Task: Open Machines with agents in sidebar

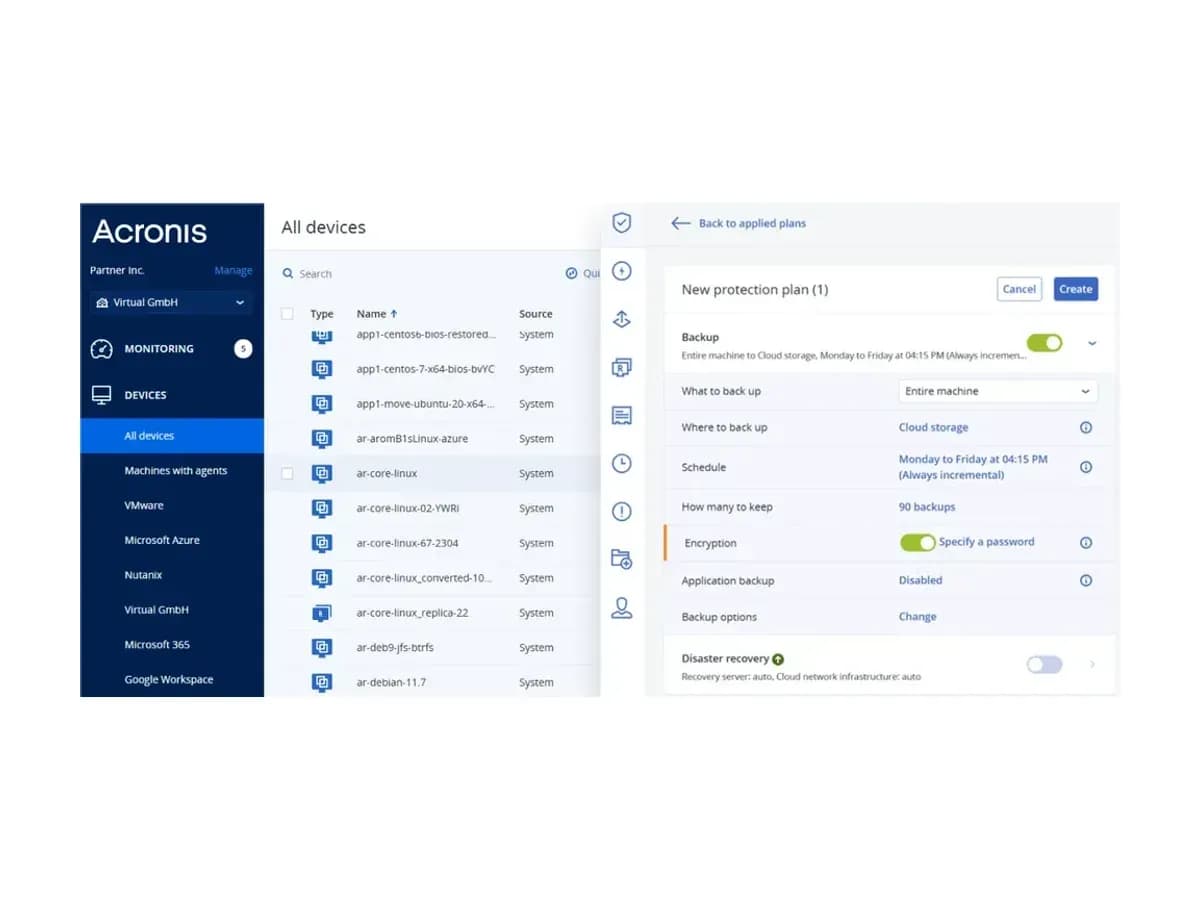Action: (x=176, y=471)
